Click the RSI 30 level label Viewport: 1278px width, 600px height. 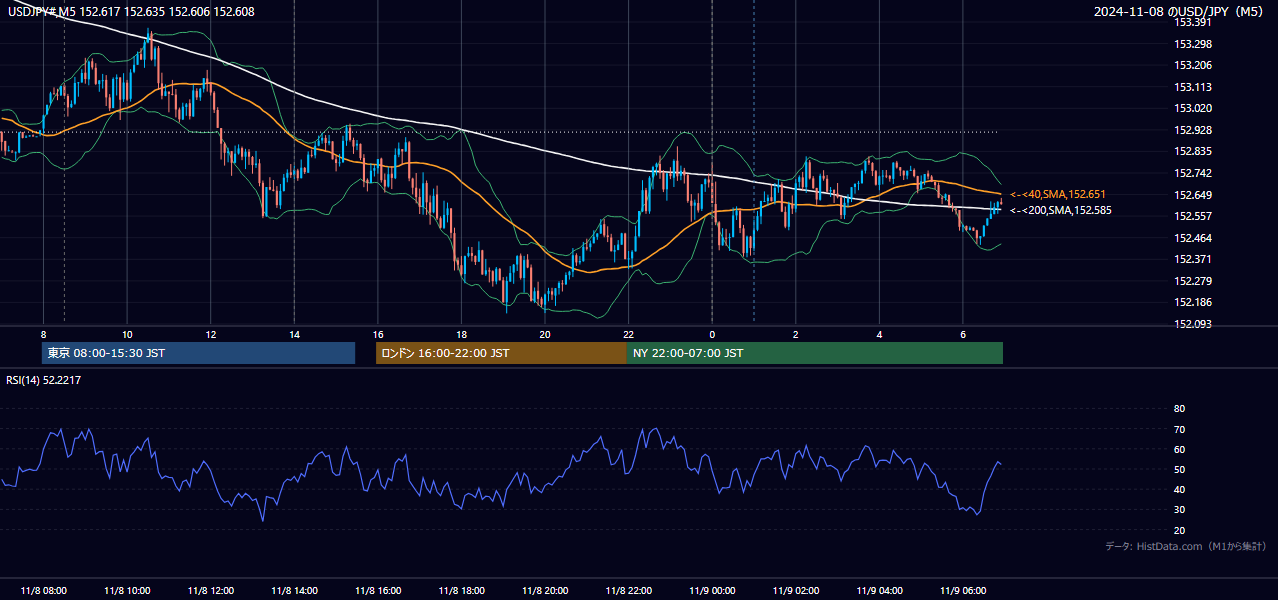click(x=1179, y=510)
